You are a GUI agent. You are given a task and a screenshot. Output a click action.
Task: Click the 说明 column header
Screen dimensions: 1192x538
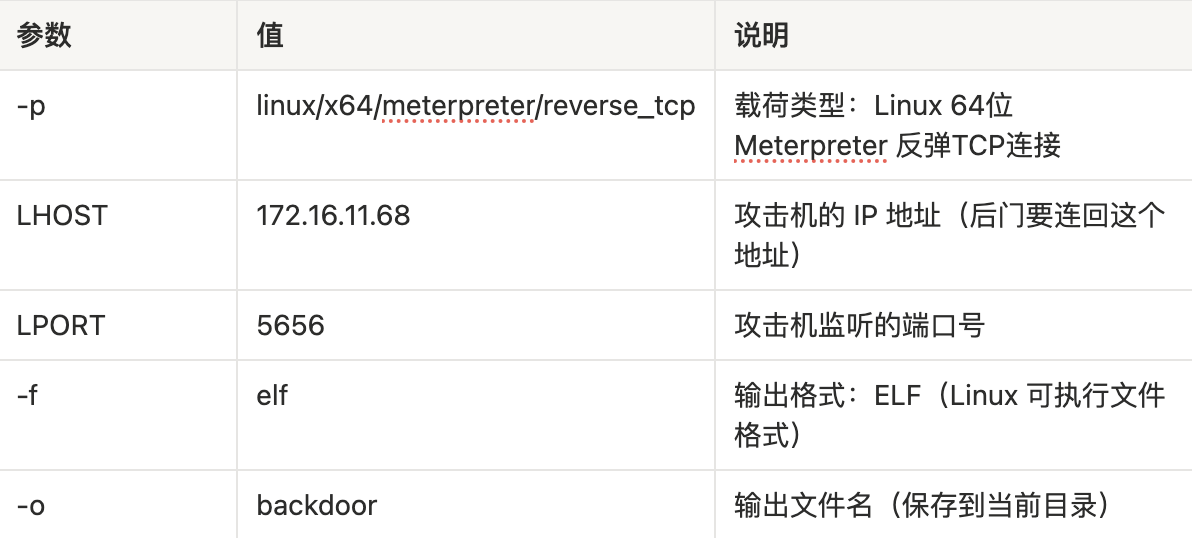tap(761, 36)
